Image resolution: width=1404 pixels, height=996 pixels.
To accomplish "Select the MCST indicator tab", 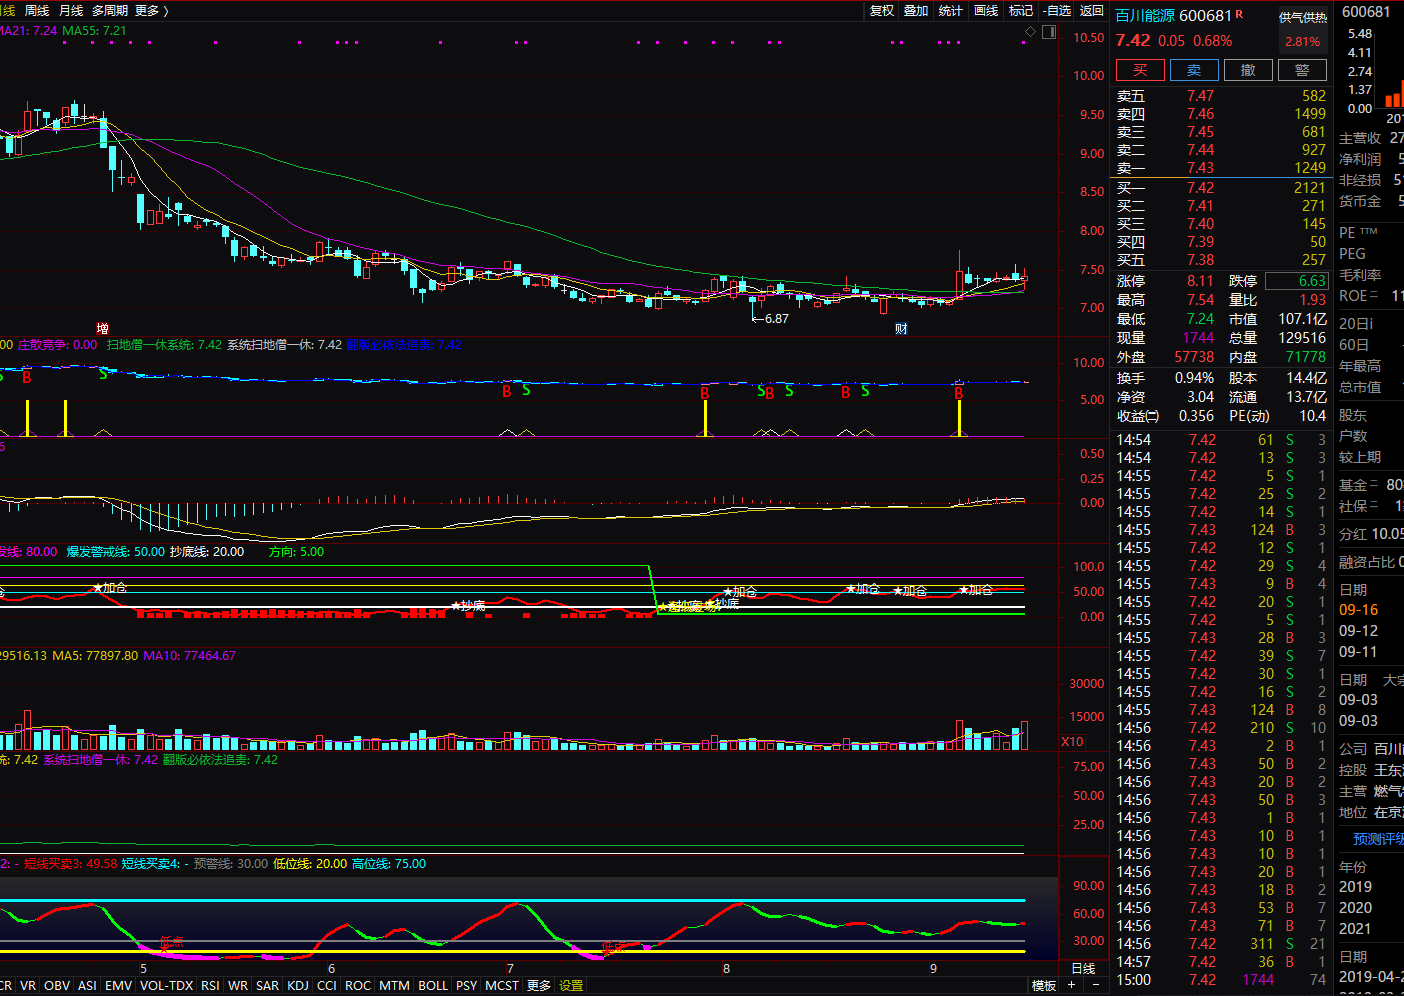I will [502, 985].
